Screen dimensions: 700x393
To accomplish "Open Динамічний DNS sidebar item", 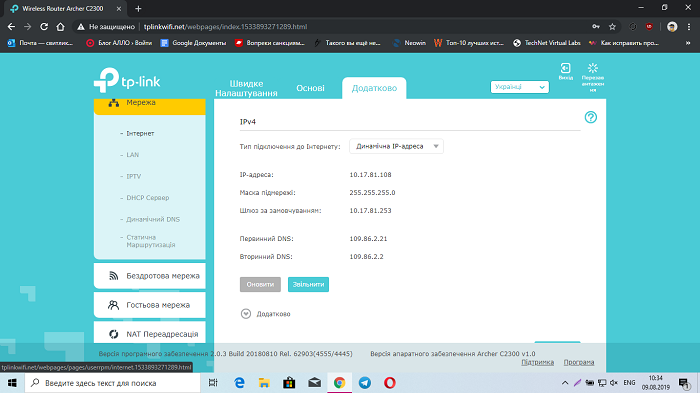I will tap(153, 219).
